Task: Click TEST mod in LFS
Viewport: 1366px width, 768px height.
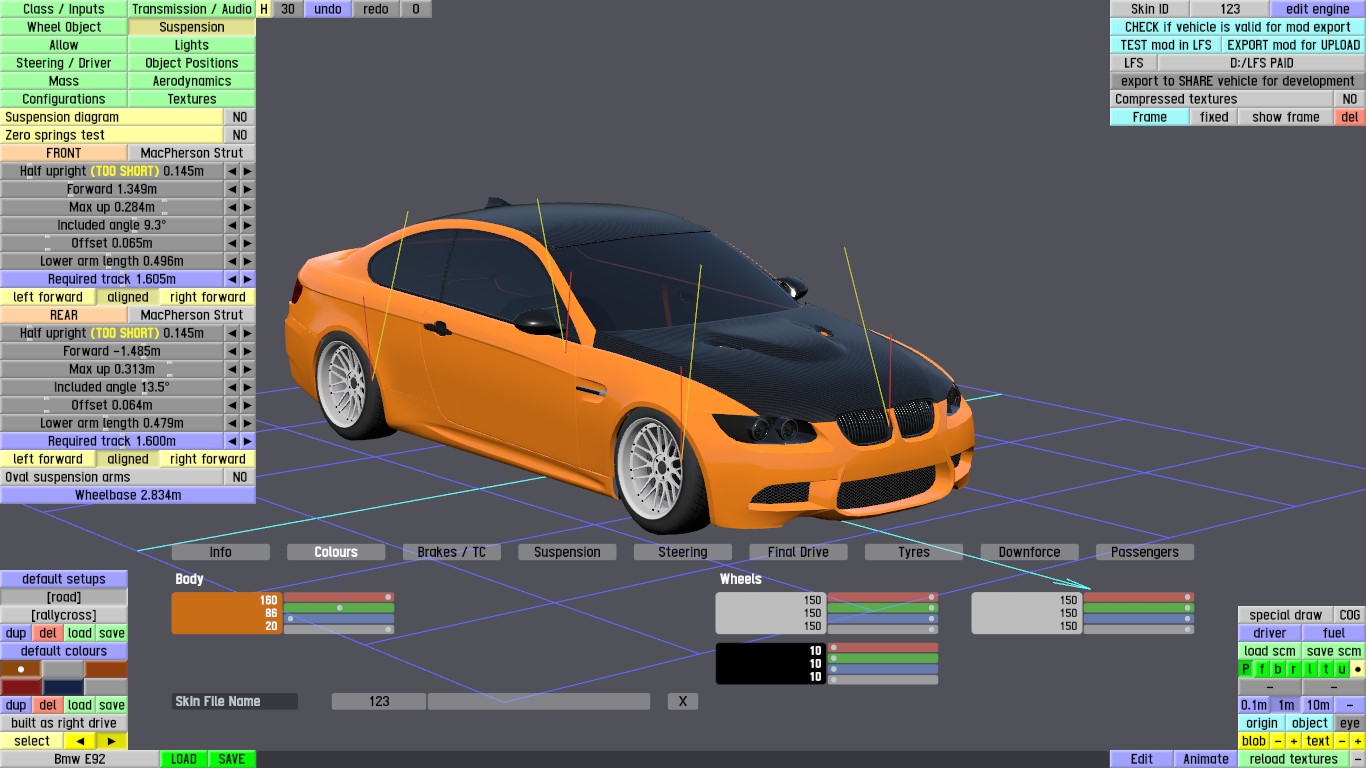Action: (x=1166, y=45)
